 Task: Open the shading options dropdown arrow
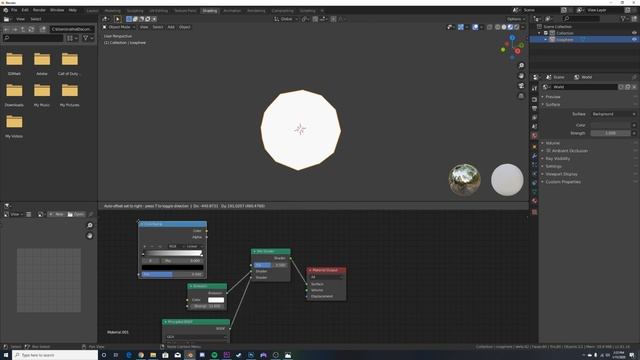(523, 27)
